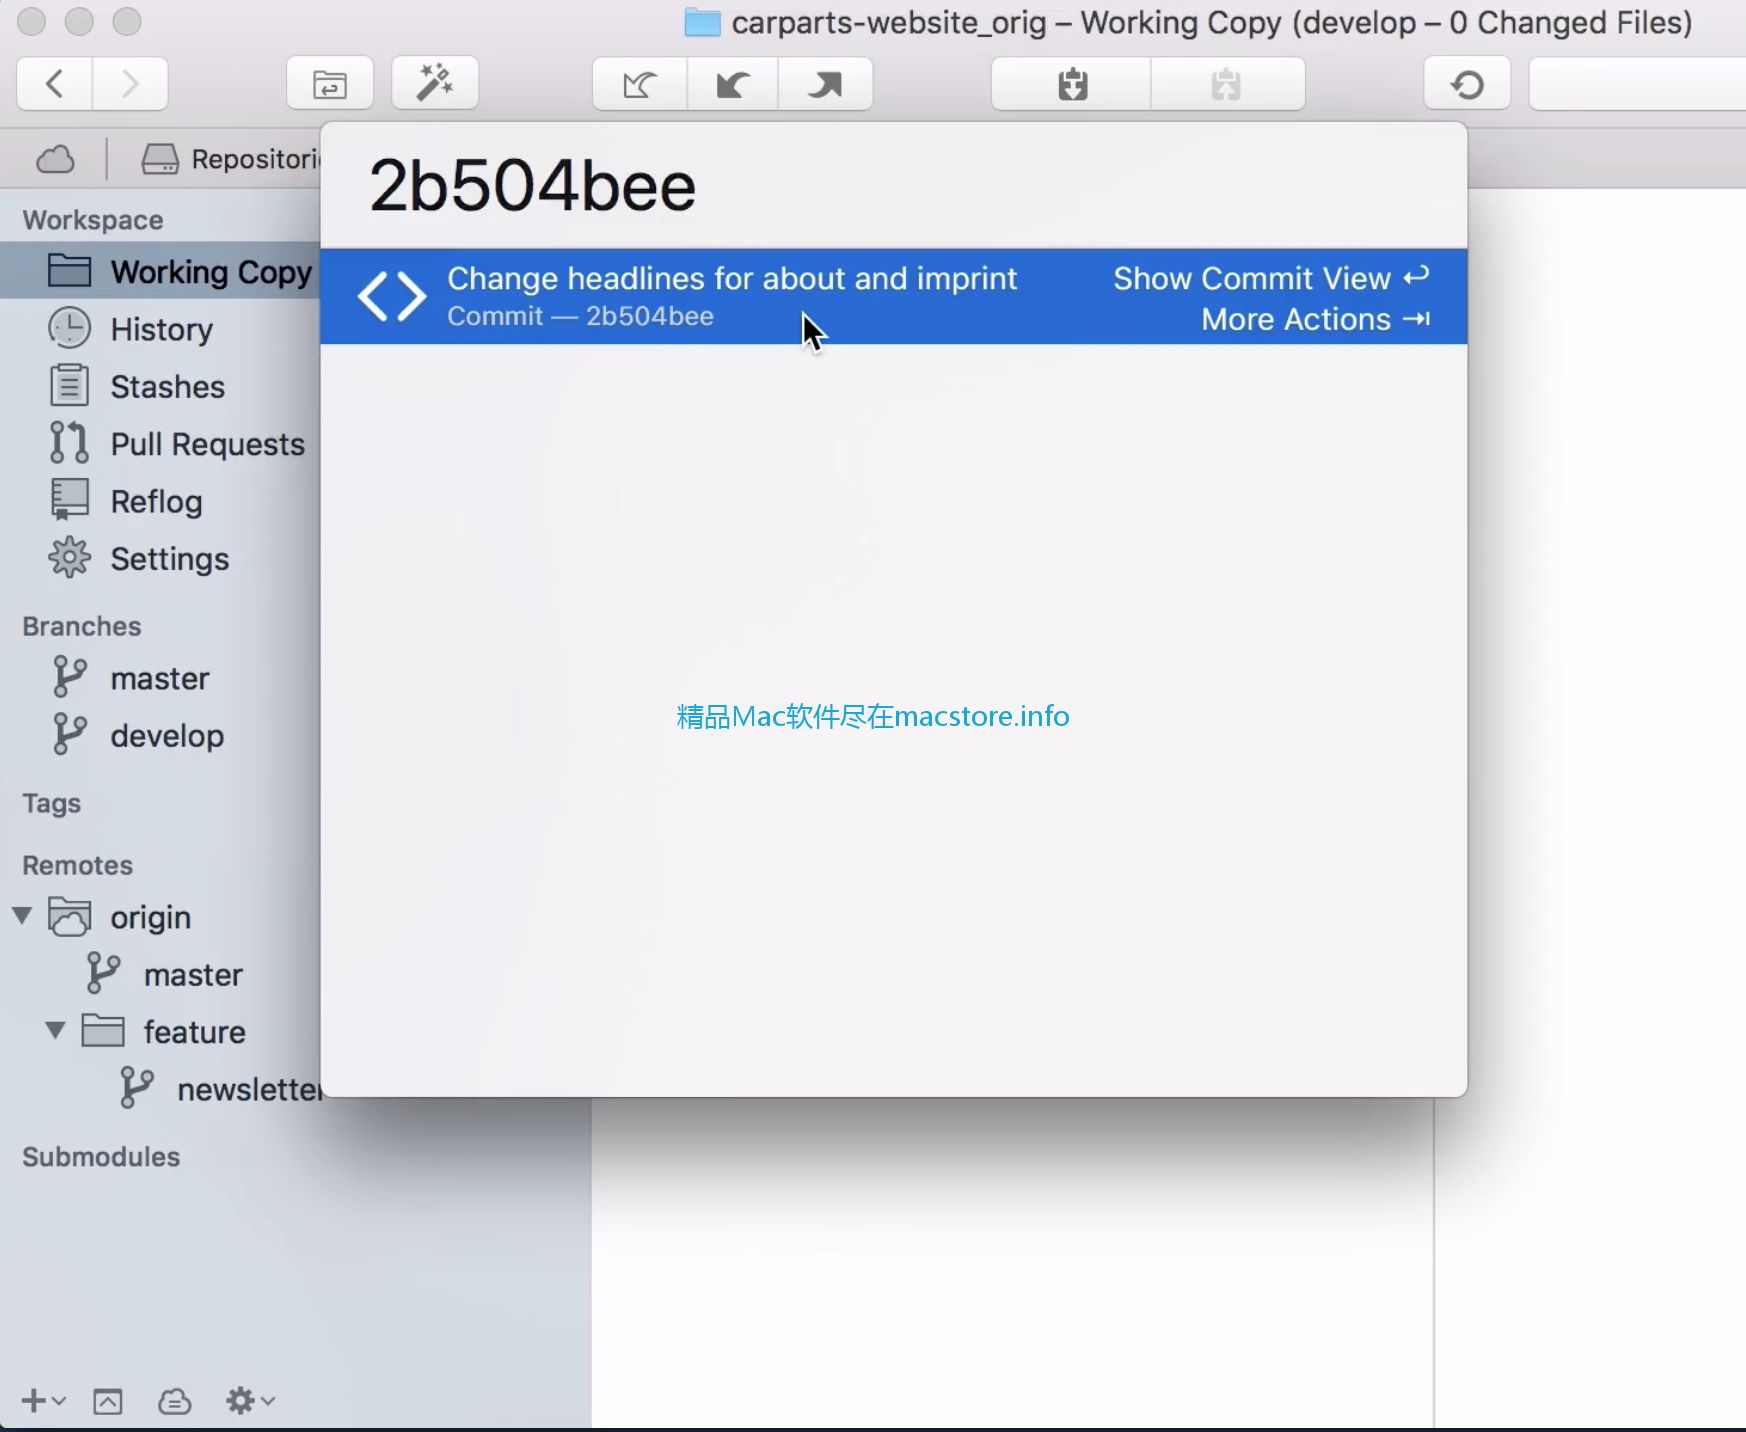Select Working Copy in the sidebar
This screenshot has height=1432, width=1746.
tap(160, 271)
